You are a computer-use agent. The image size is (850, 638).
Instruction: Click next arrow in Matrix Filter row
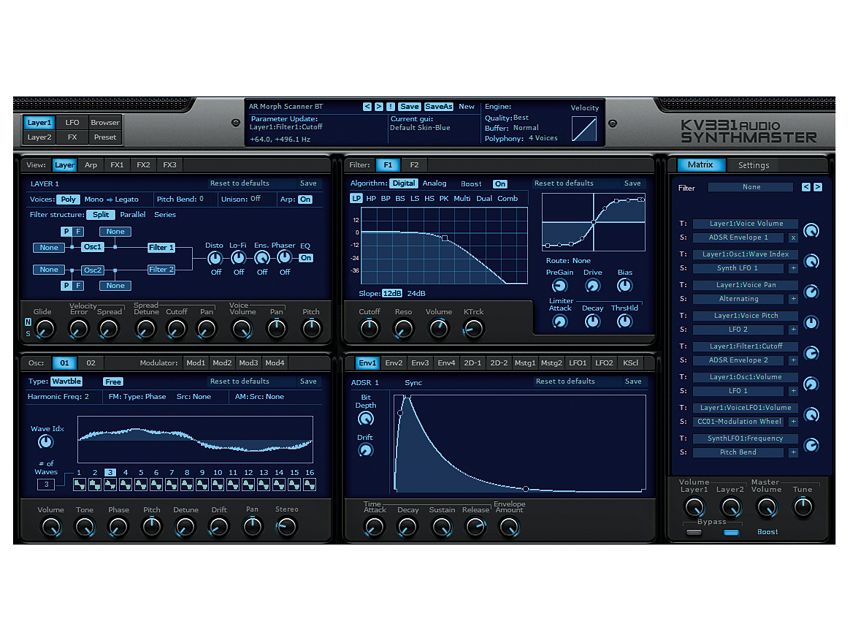817,187
